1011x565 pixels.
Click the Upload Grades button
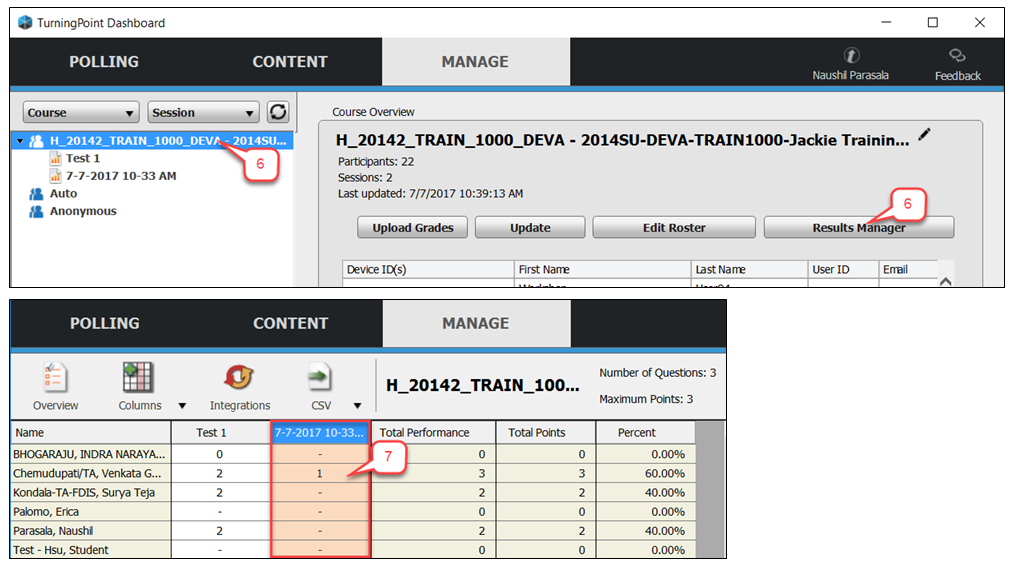(413, 228)
